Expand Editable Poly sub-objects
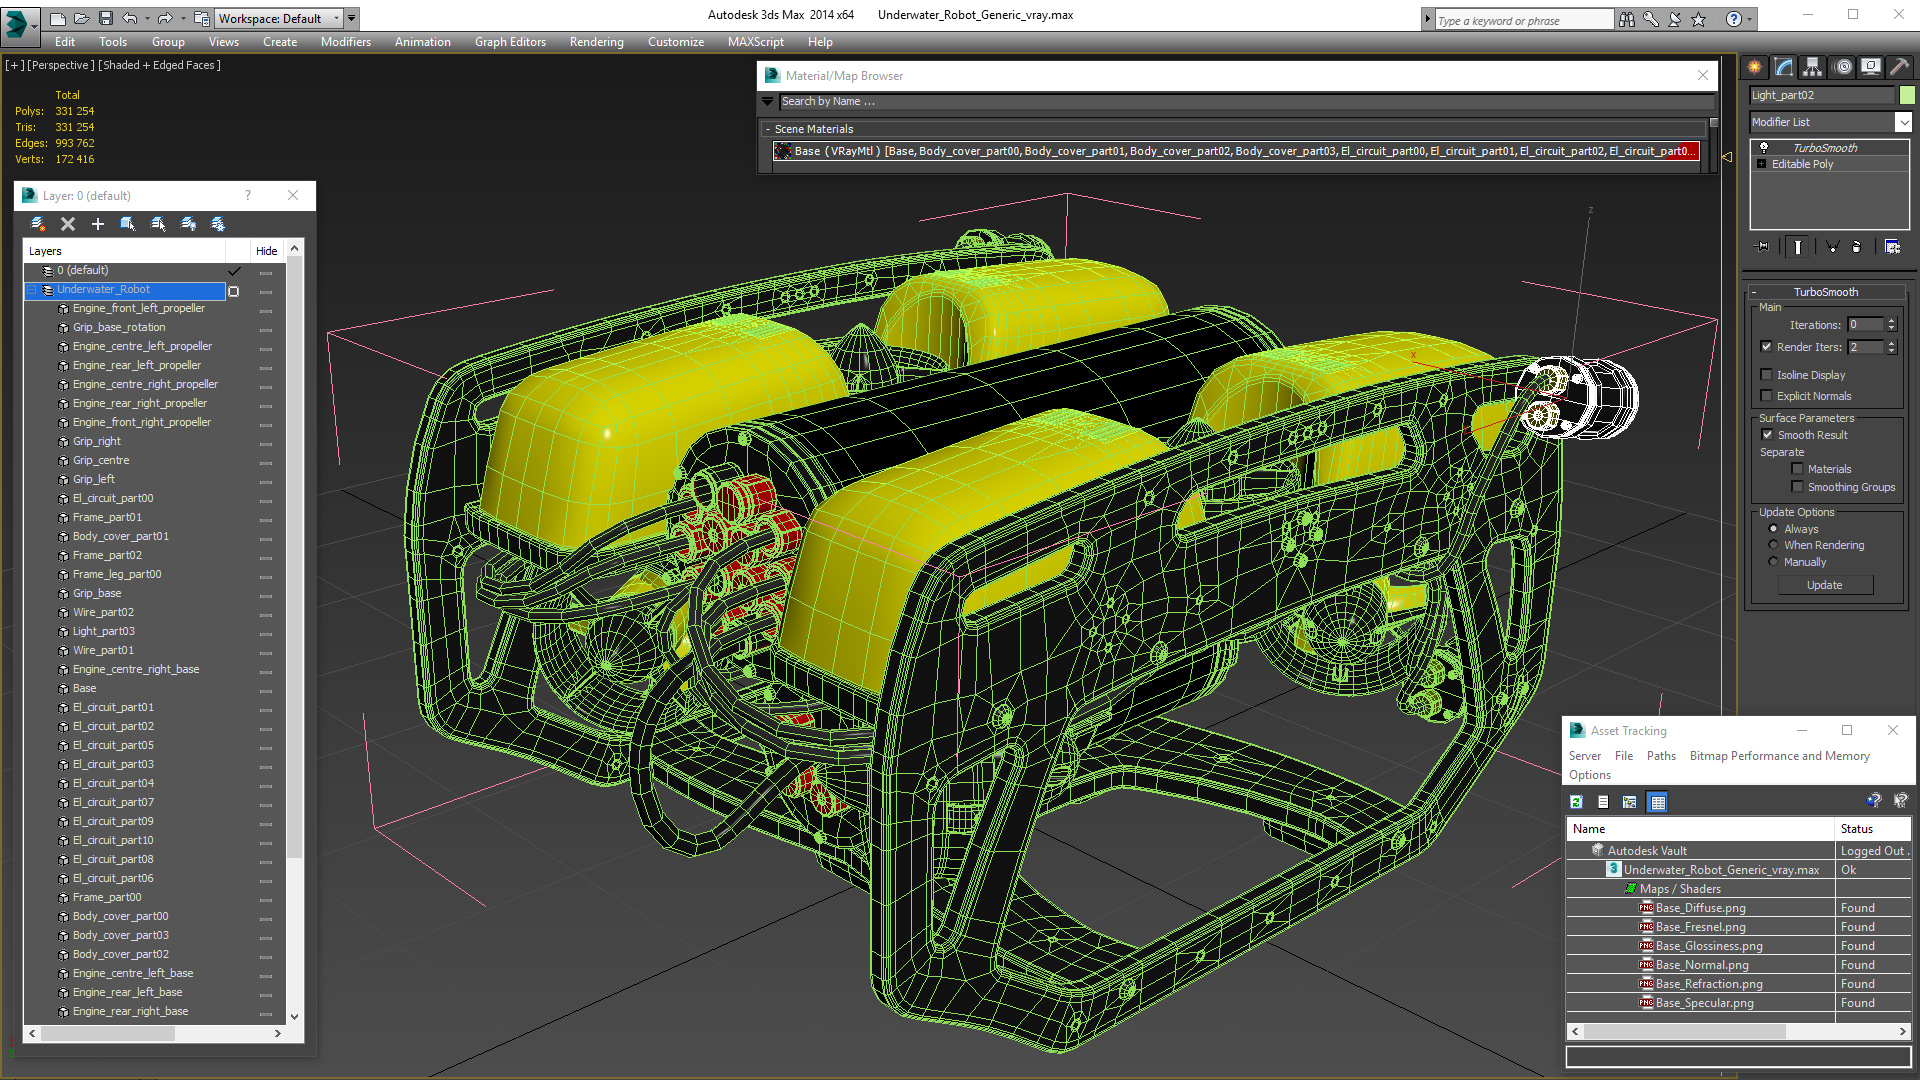1920x1080 pixels. point(1762,164)
